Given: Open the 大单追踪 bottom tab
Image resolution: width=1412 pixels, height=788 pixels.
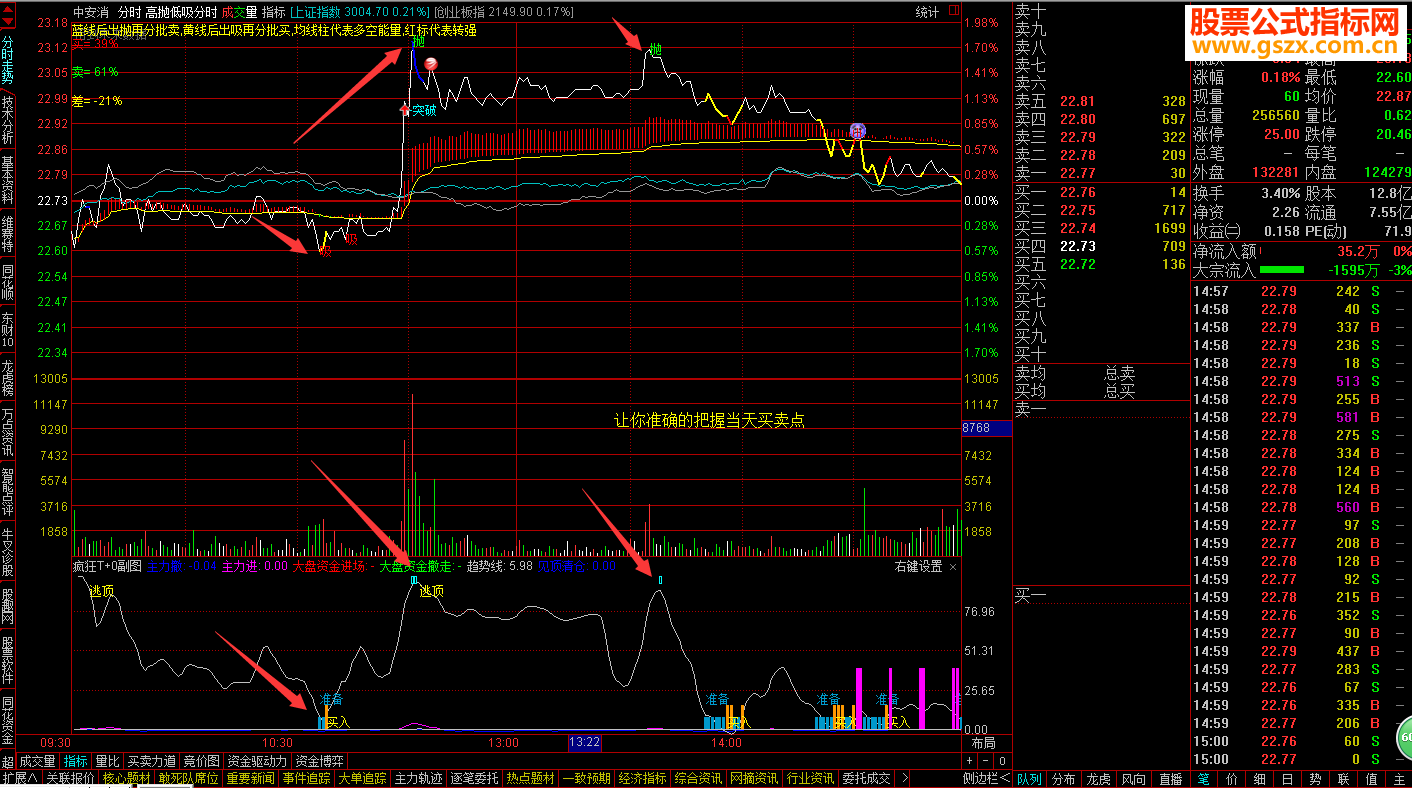Looking at the screenshot, I should (x=363, y=778).
